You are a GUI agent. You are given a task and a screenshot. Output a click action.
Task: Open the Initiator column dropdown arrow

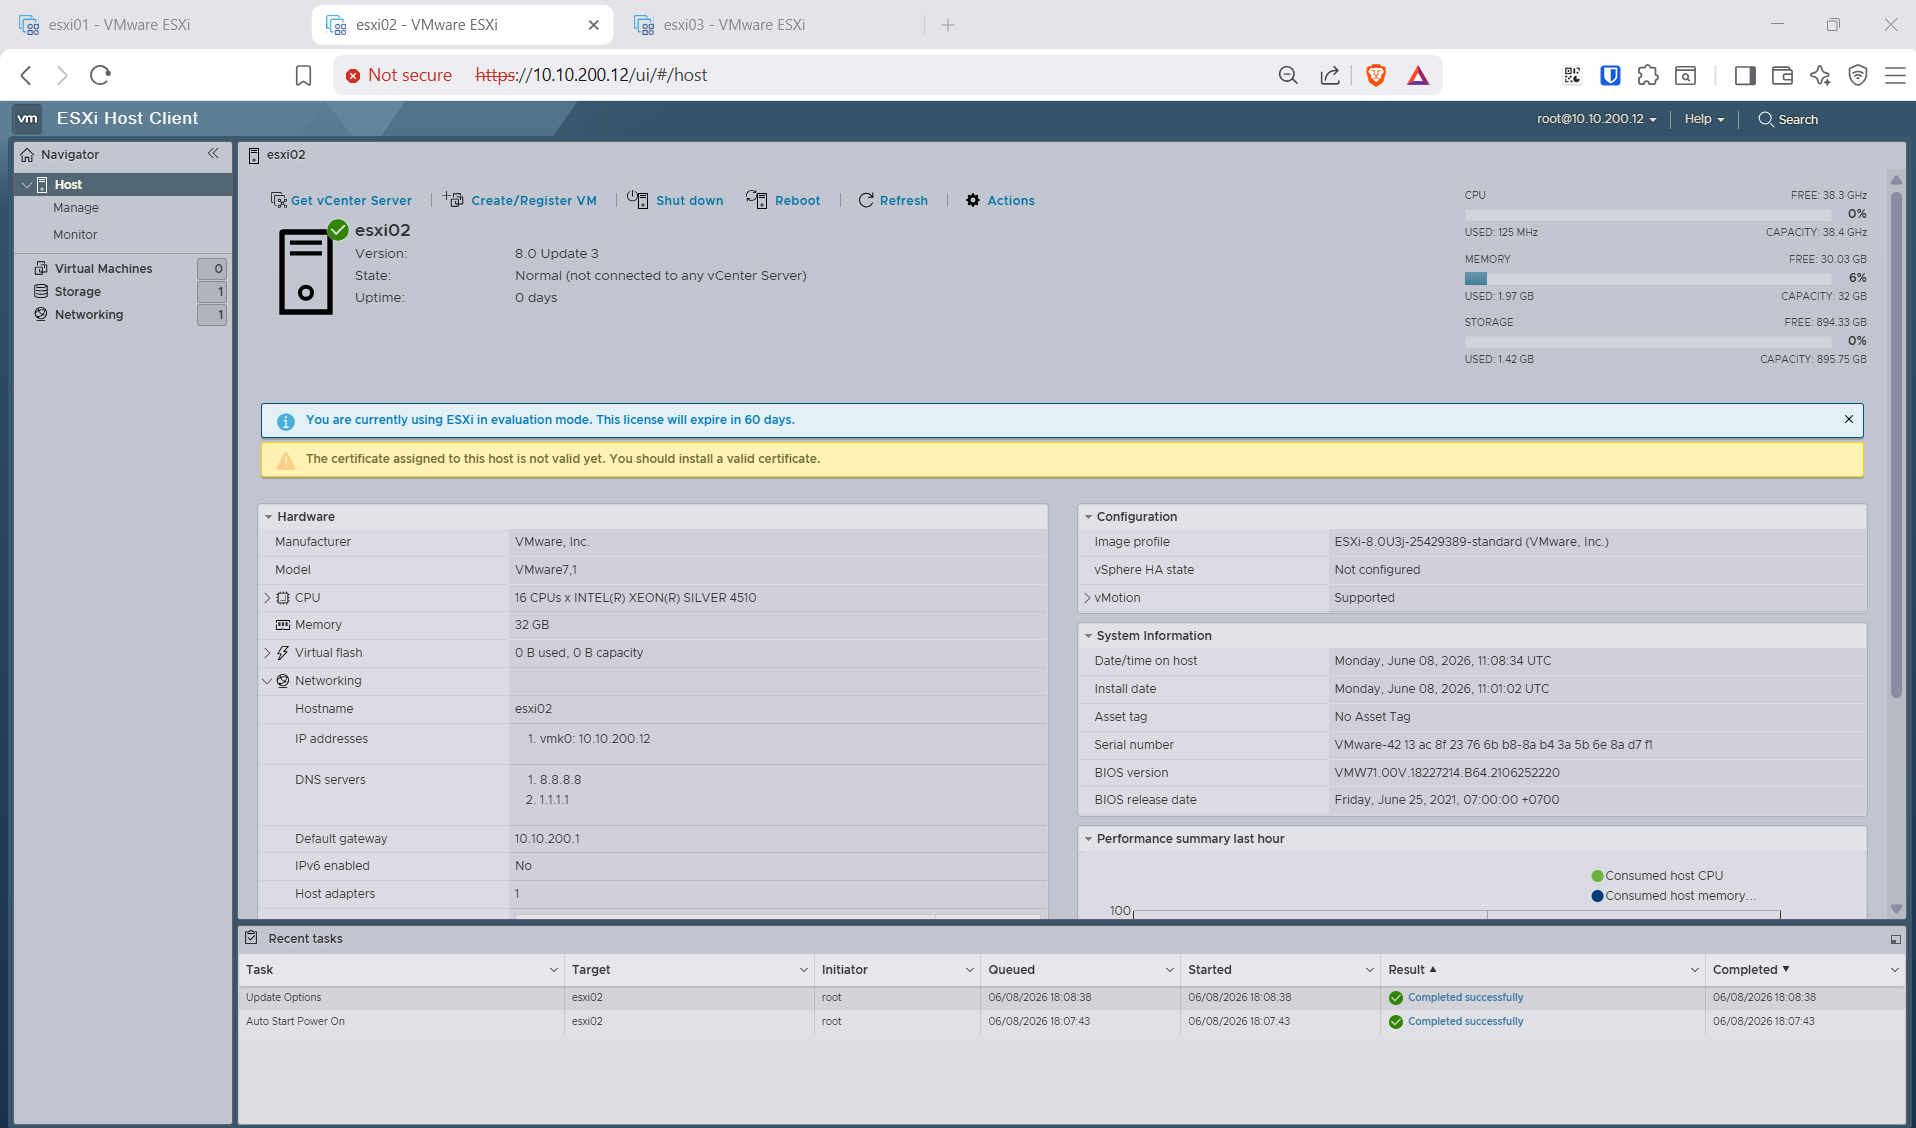pyautogui.click(x=969, y=970)
